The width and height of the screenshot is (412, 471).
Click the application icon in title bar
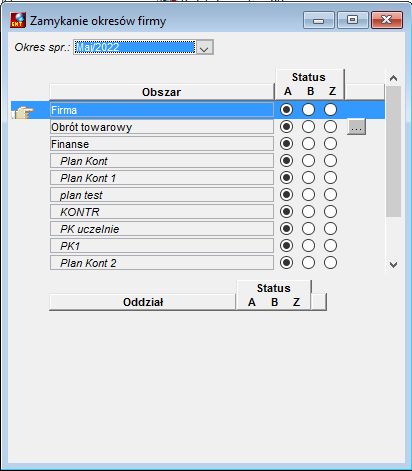click(x=18, y=20)
